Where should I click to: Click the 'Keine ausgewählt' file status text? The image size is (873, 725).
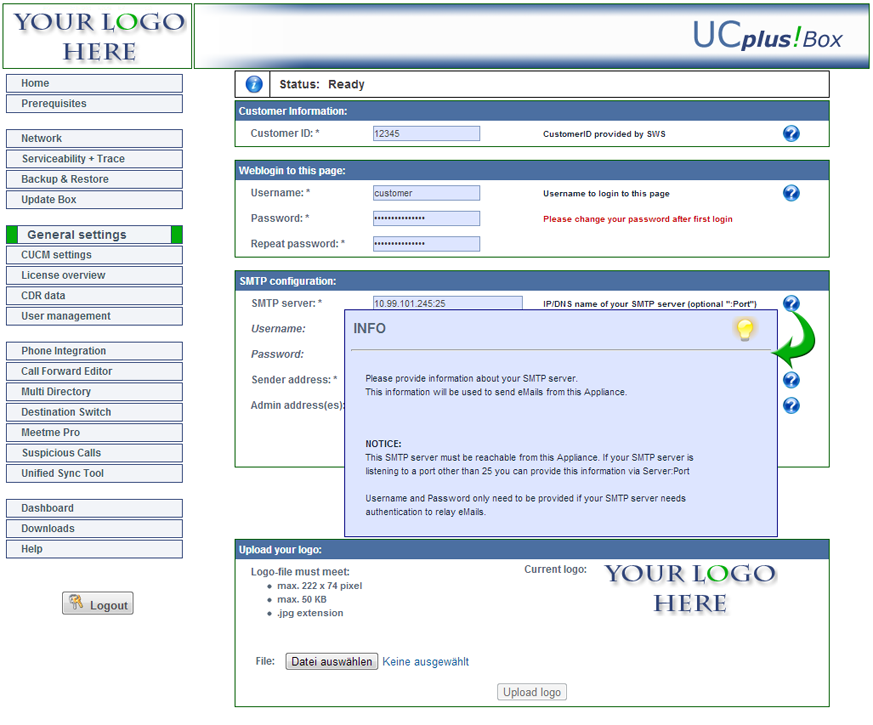point(425,662)
